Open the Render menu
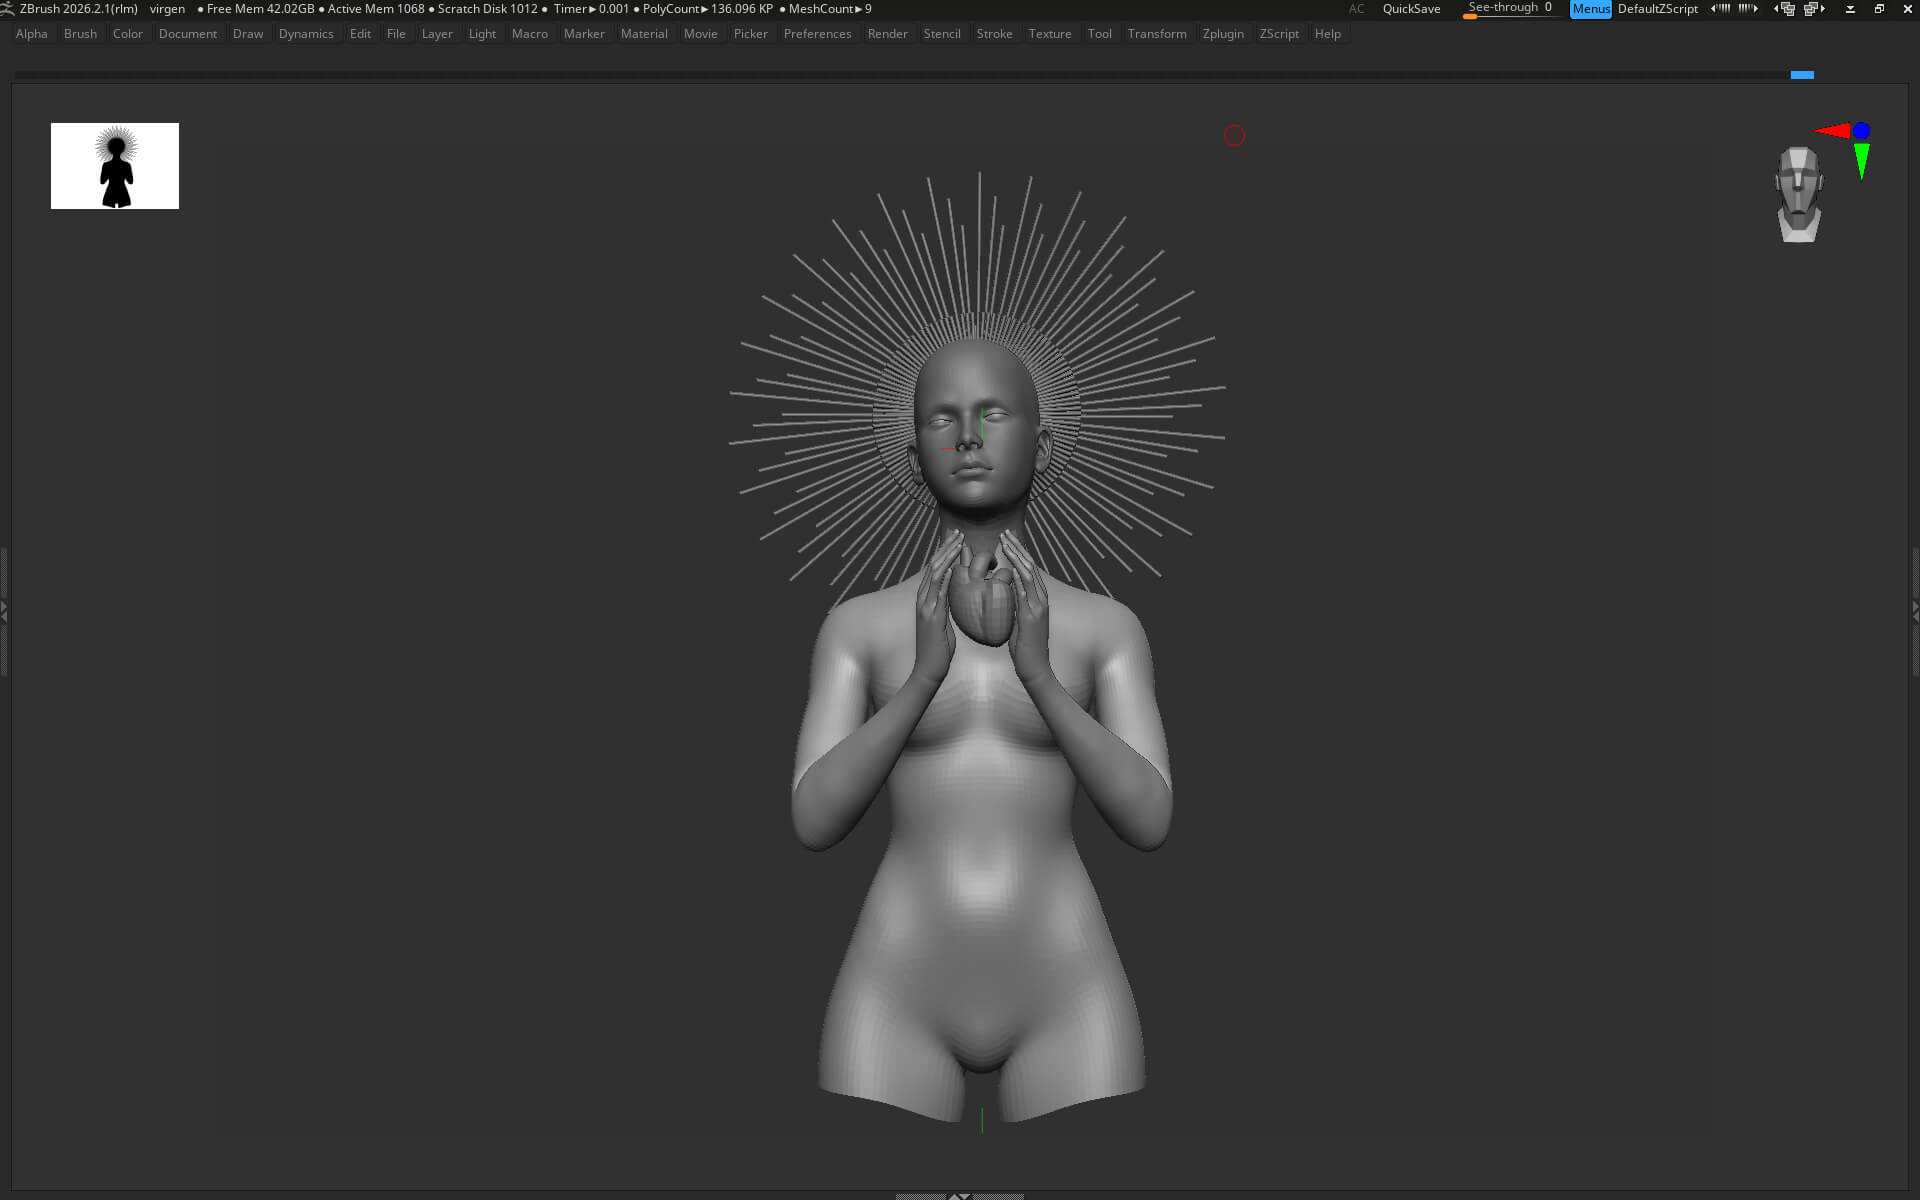This screenshot has width=1920, height=1200. (887, 34)
